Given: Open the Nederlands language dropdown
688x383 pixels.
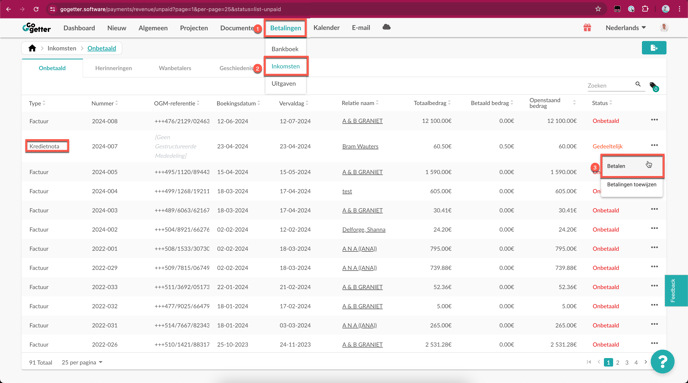Looking at the screenshot, I should tap(626, 28).
